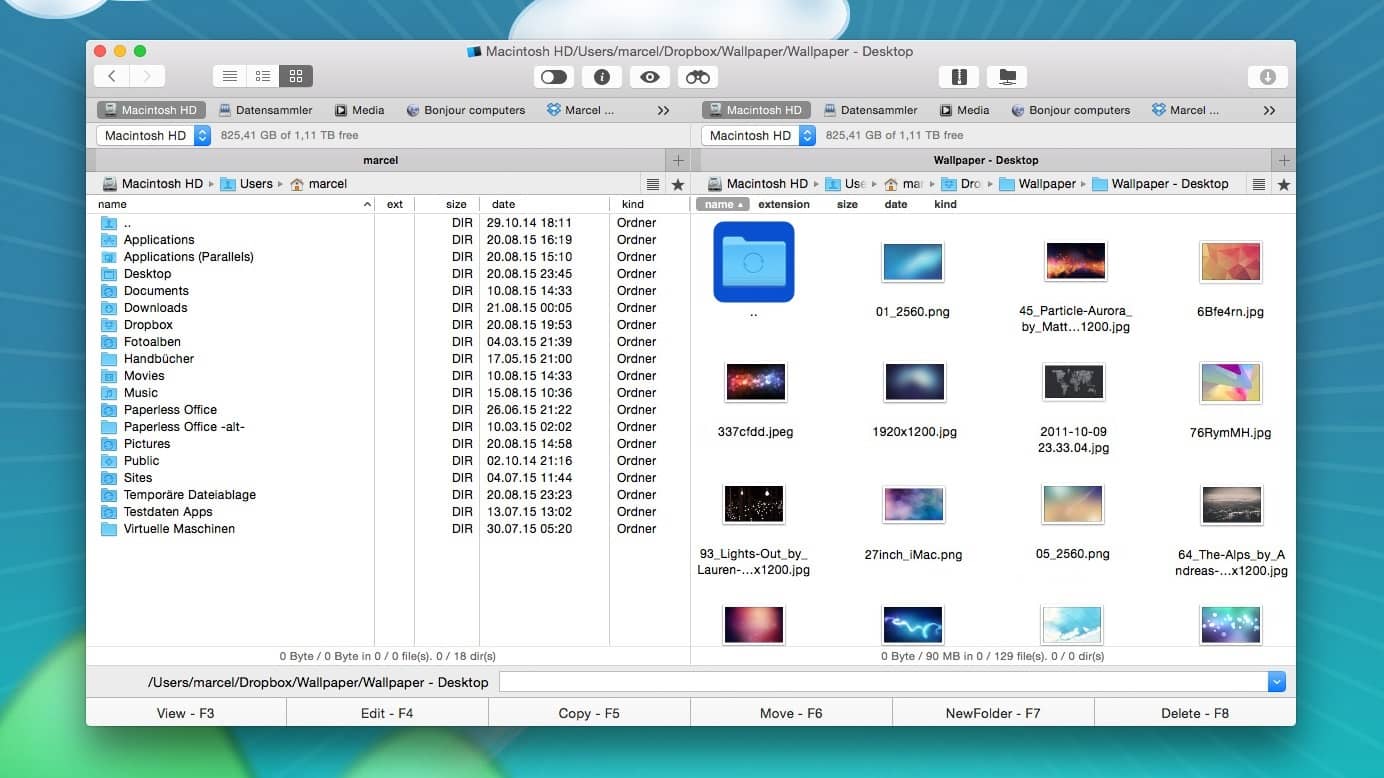Viewport: 1384px width, 778px height.
Task: Click the Edit - F4 button
Action: coord(387,713)
